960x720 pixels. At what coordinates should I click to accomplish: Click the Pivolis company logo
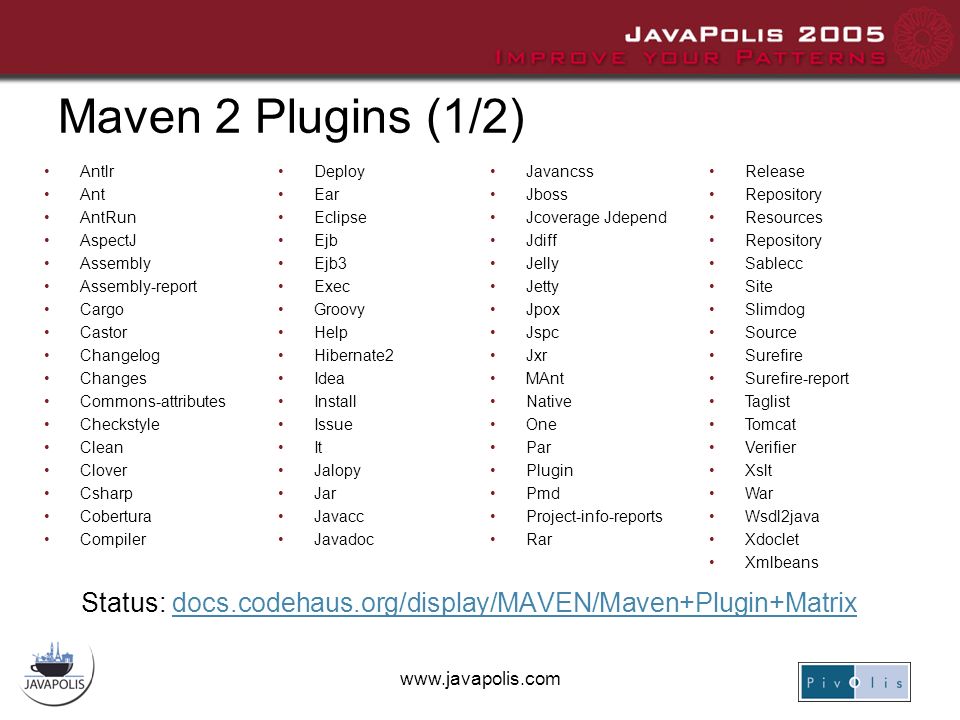854,682
